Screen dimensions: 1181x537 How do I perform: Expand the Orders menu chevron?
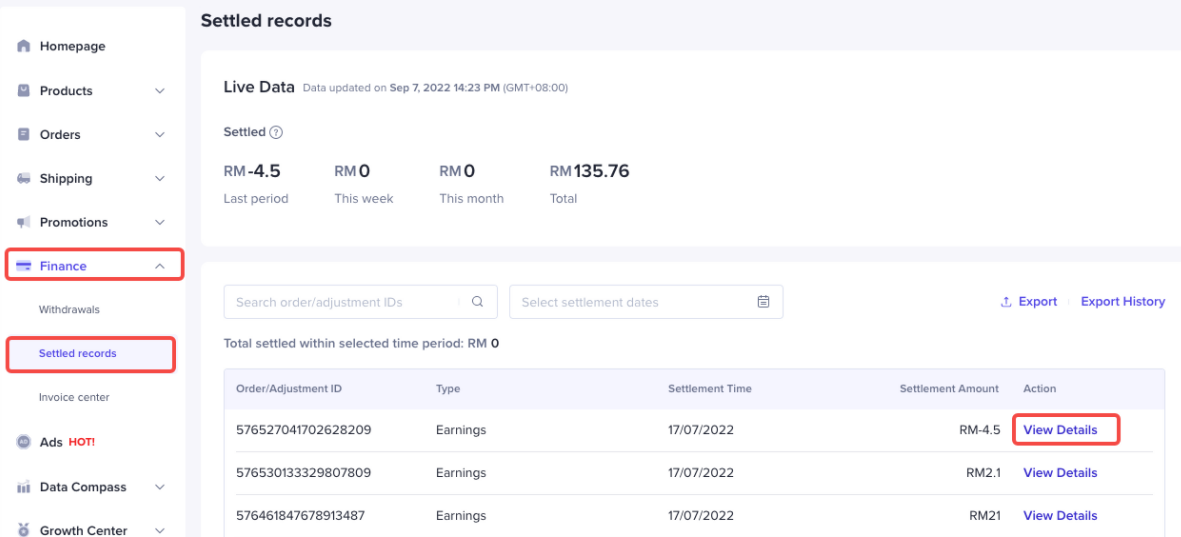pos(159,135)
